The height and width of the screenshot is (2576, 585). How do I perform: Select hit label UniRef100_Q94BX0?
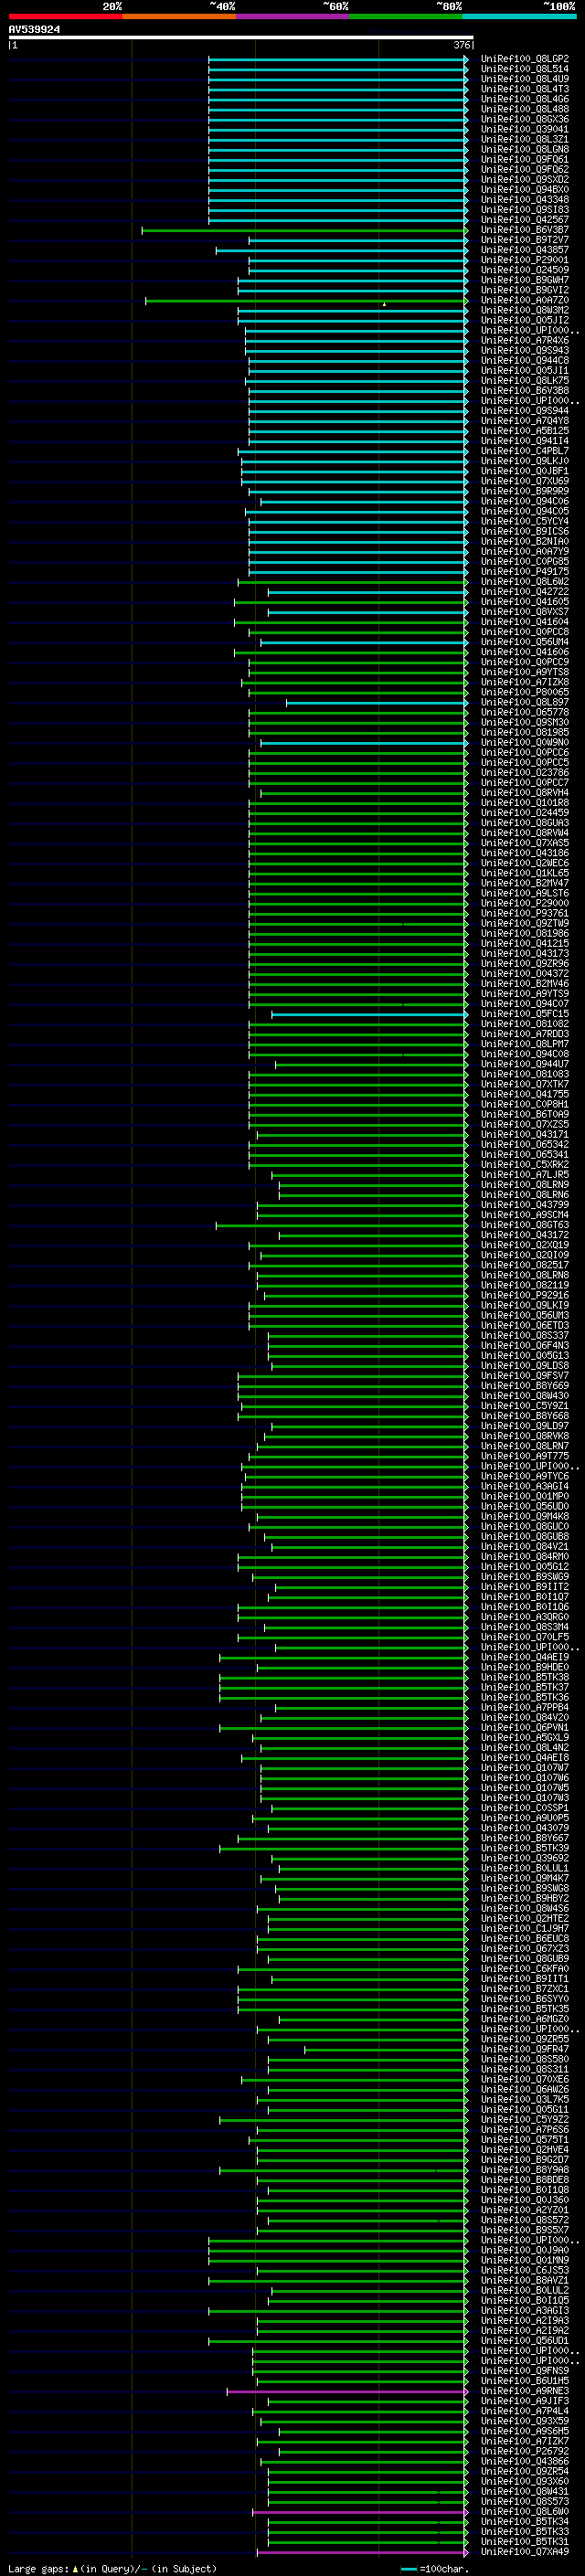pos(524,189)
